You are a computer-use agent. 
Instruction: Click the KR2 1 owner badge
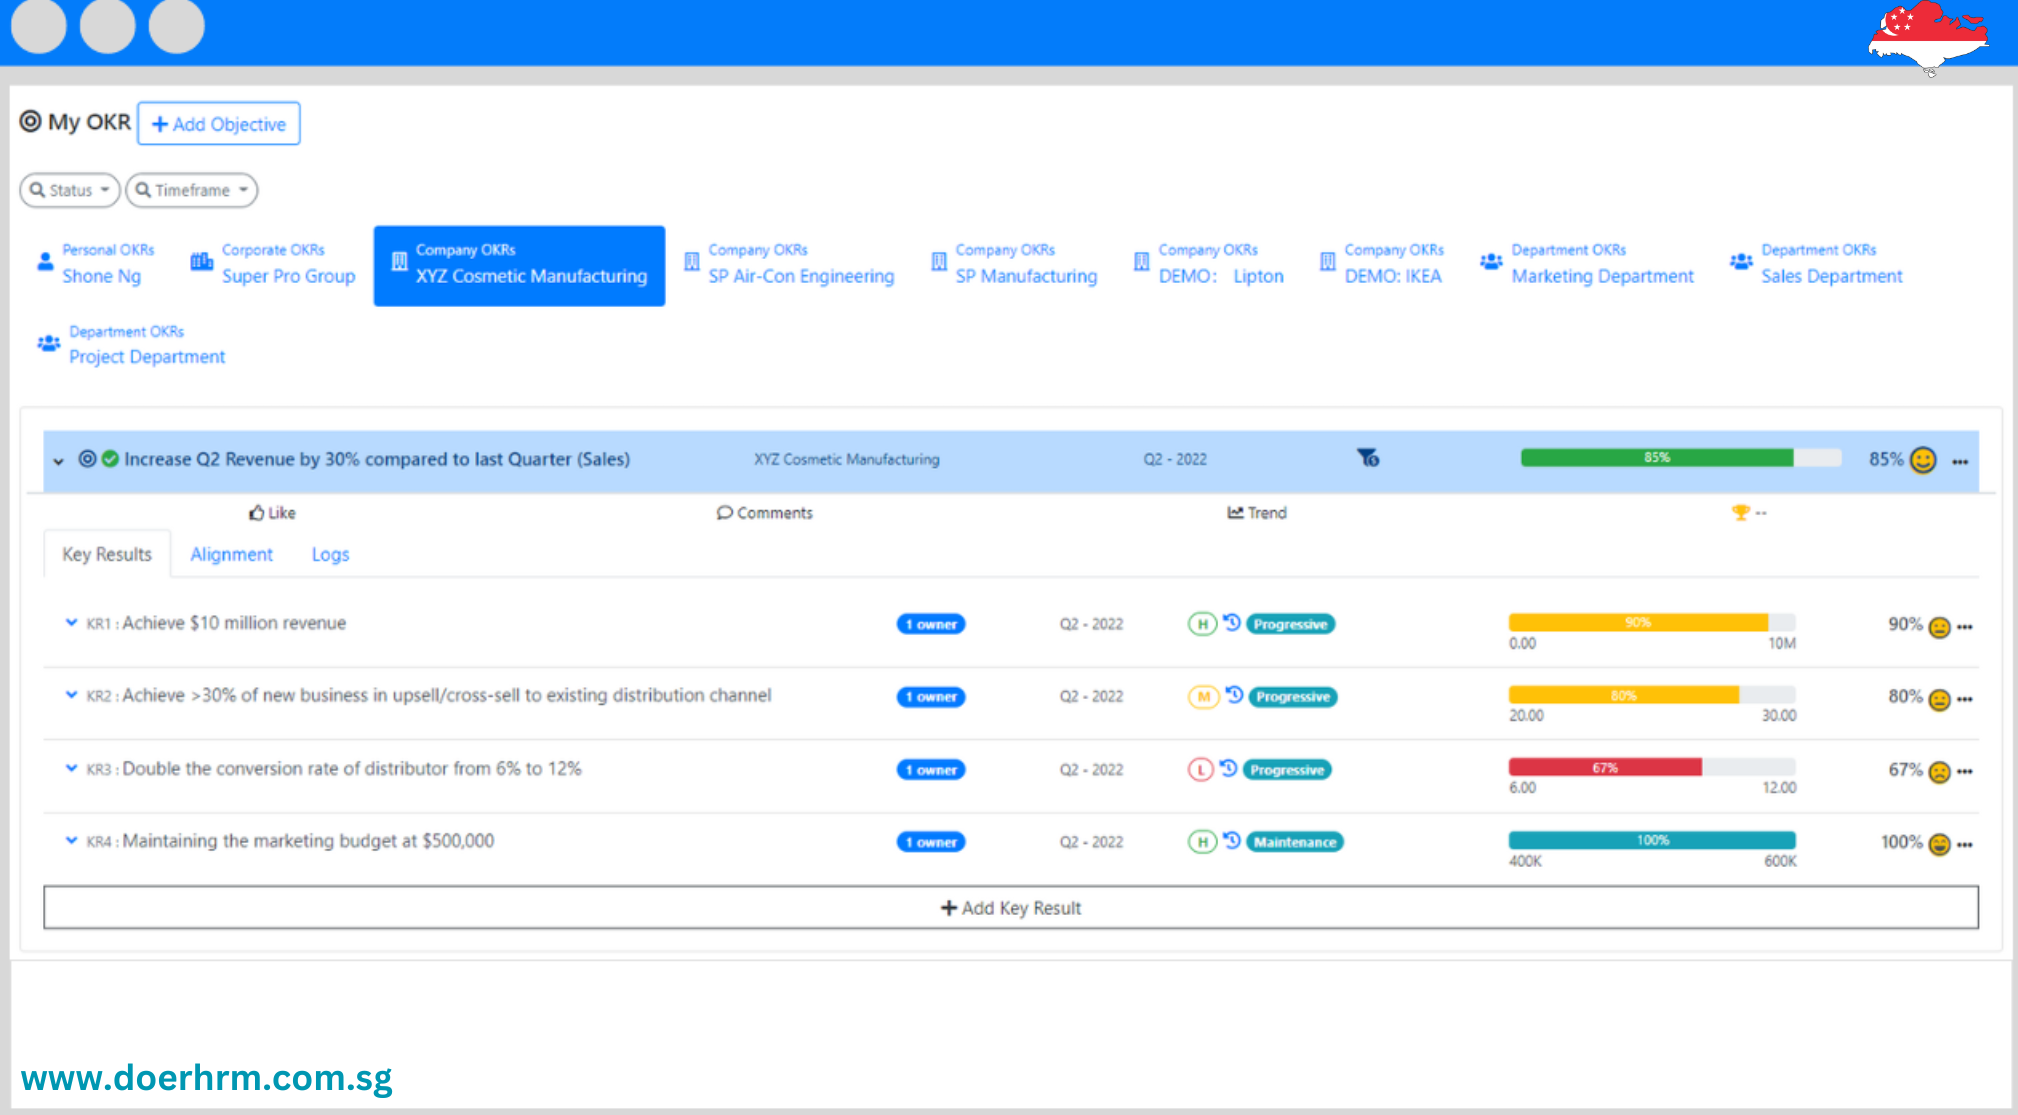click(931, 697)
